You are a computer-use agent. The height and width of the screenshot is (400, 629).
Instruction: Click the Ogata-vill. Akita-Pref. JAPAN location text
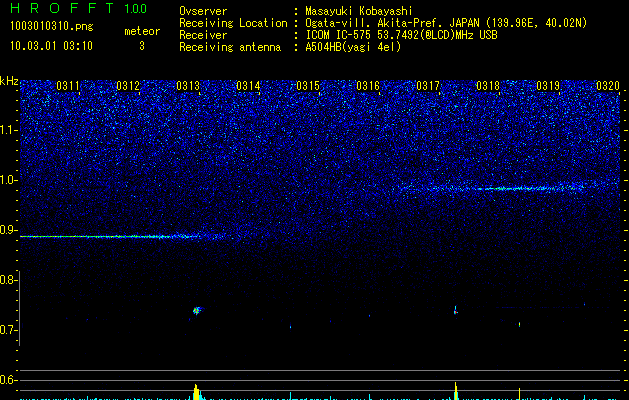(446, 23)
